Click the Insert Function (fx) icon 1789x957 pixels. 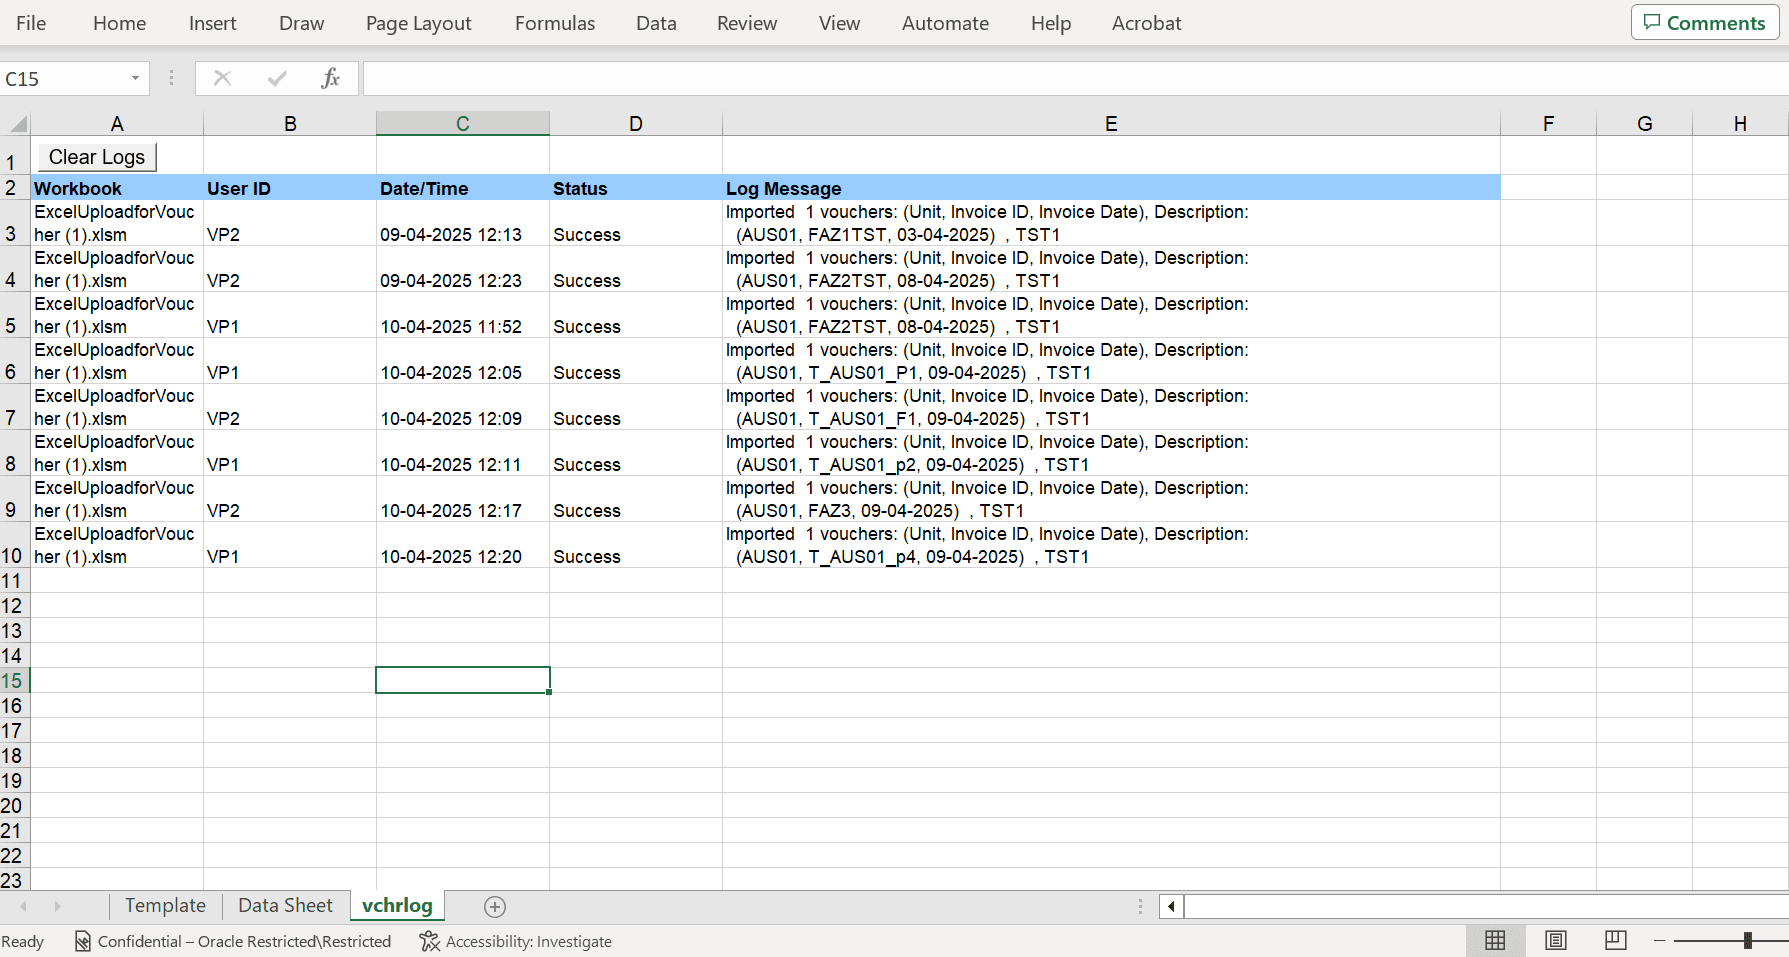tap(331, 78)
